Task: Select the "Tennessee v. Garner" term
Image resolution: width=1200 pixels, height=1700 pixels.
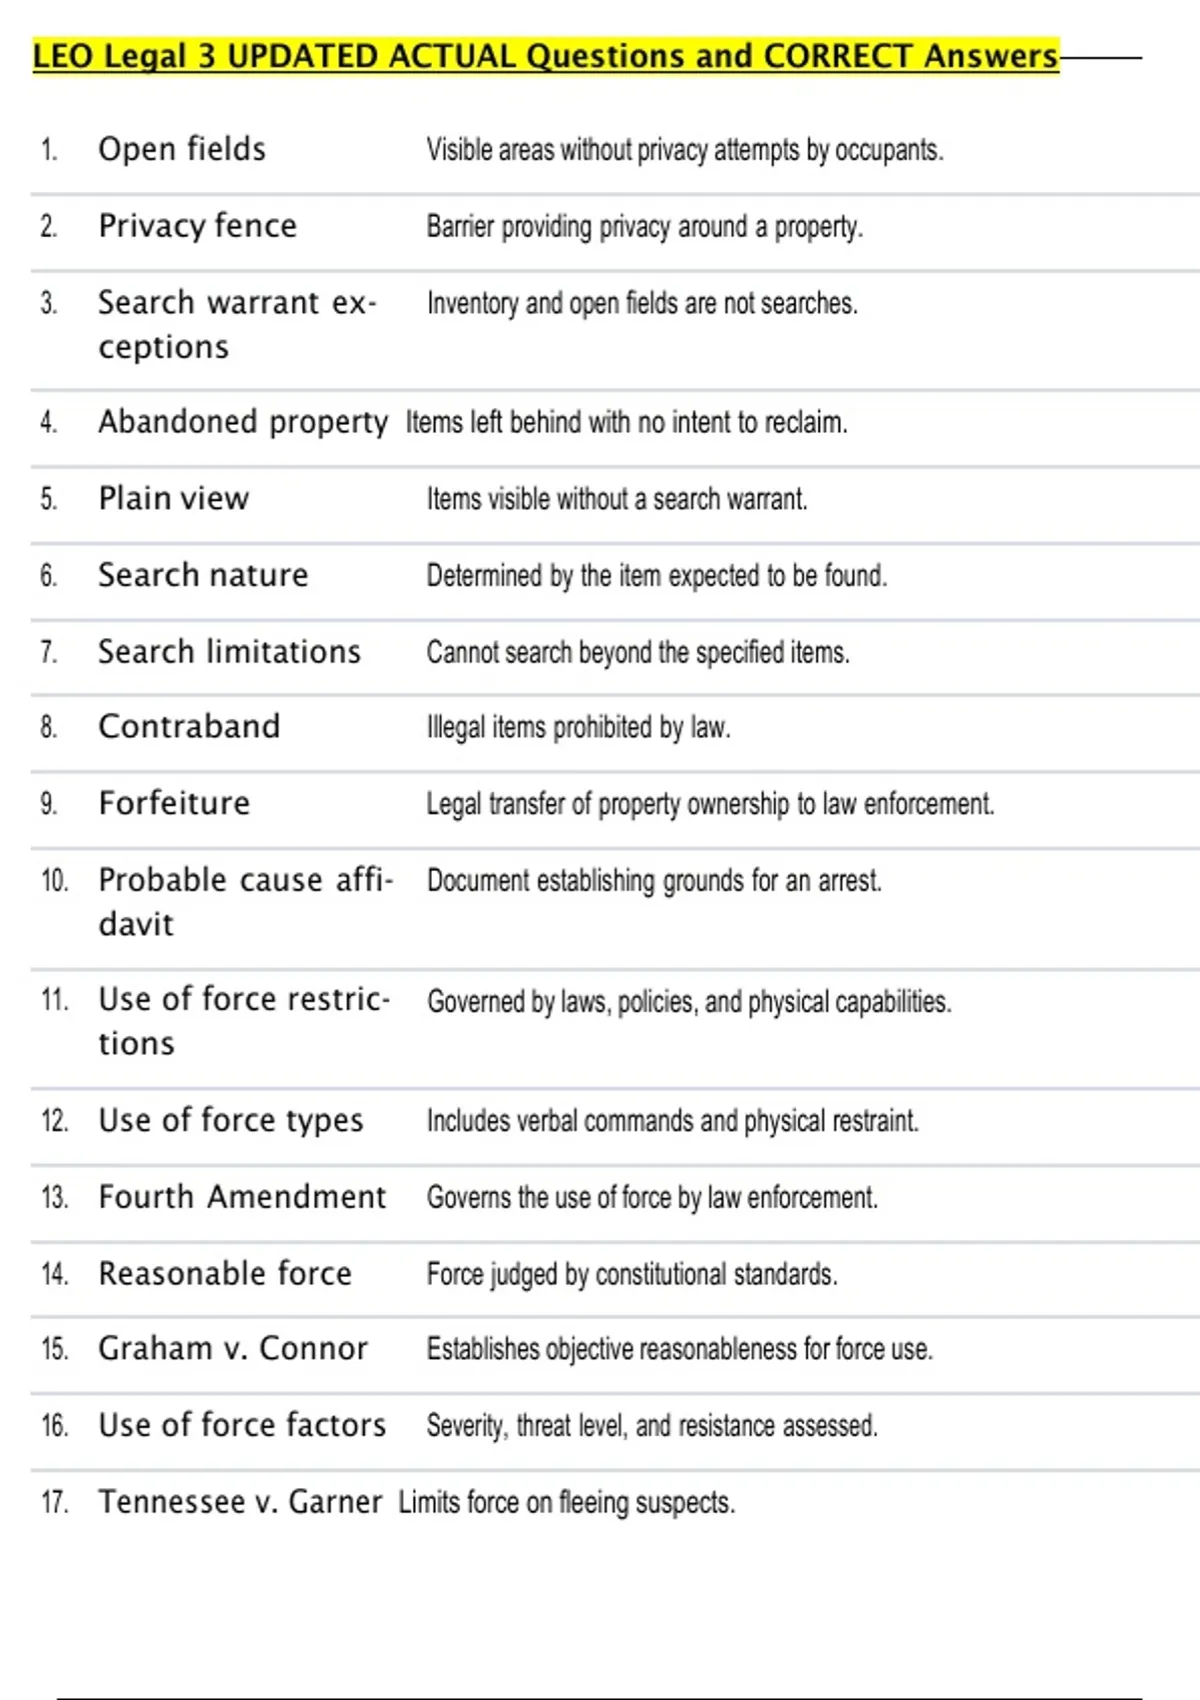Action: (x=240, y=1502)
